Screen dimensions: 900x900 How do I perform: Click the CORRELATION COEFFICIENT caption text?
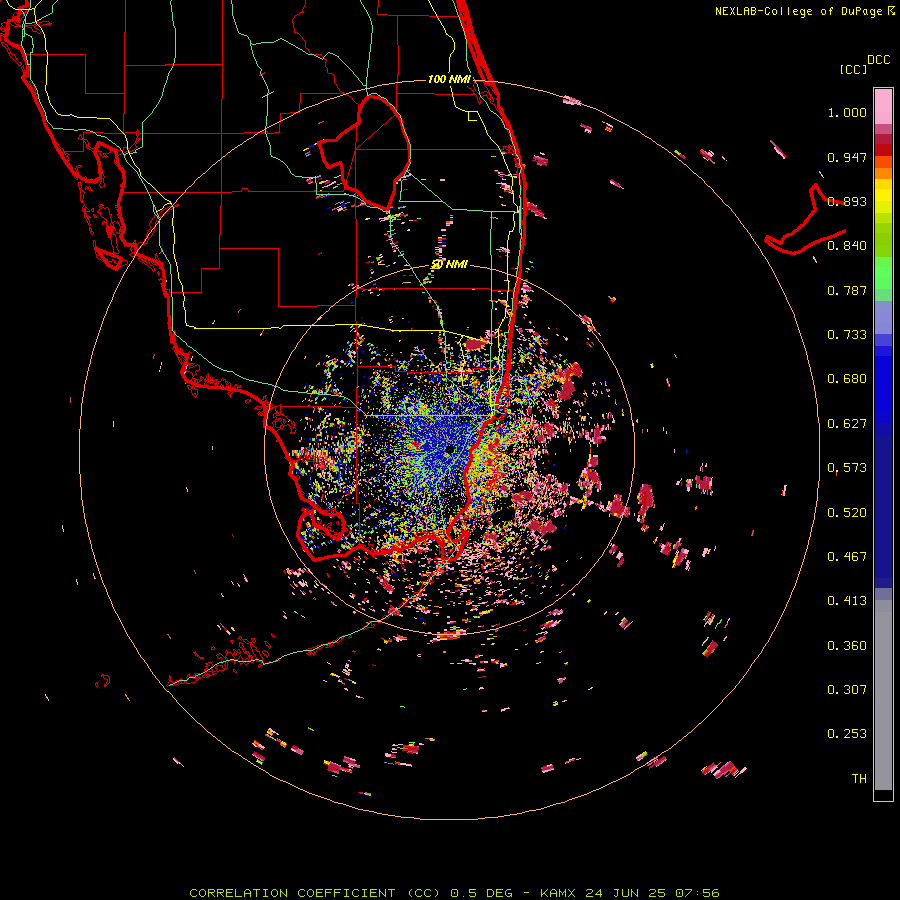click(x=292, y=893)
